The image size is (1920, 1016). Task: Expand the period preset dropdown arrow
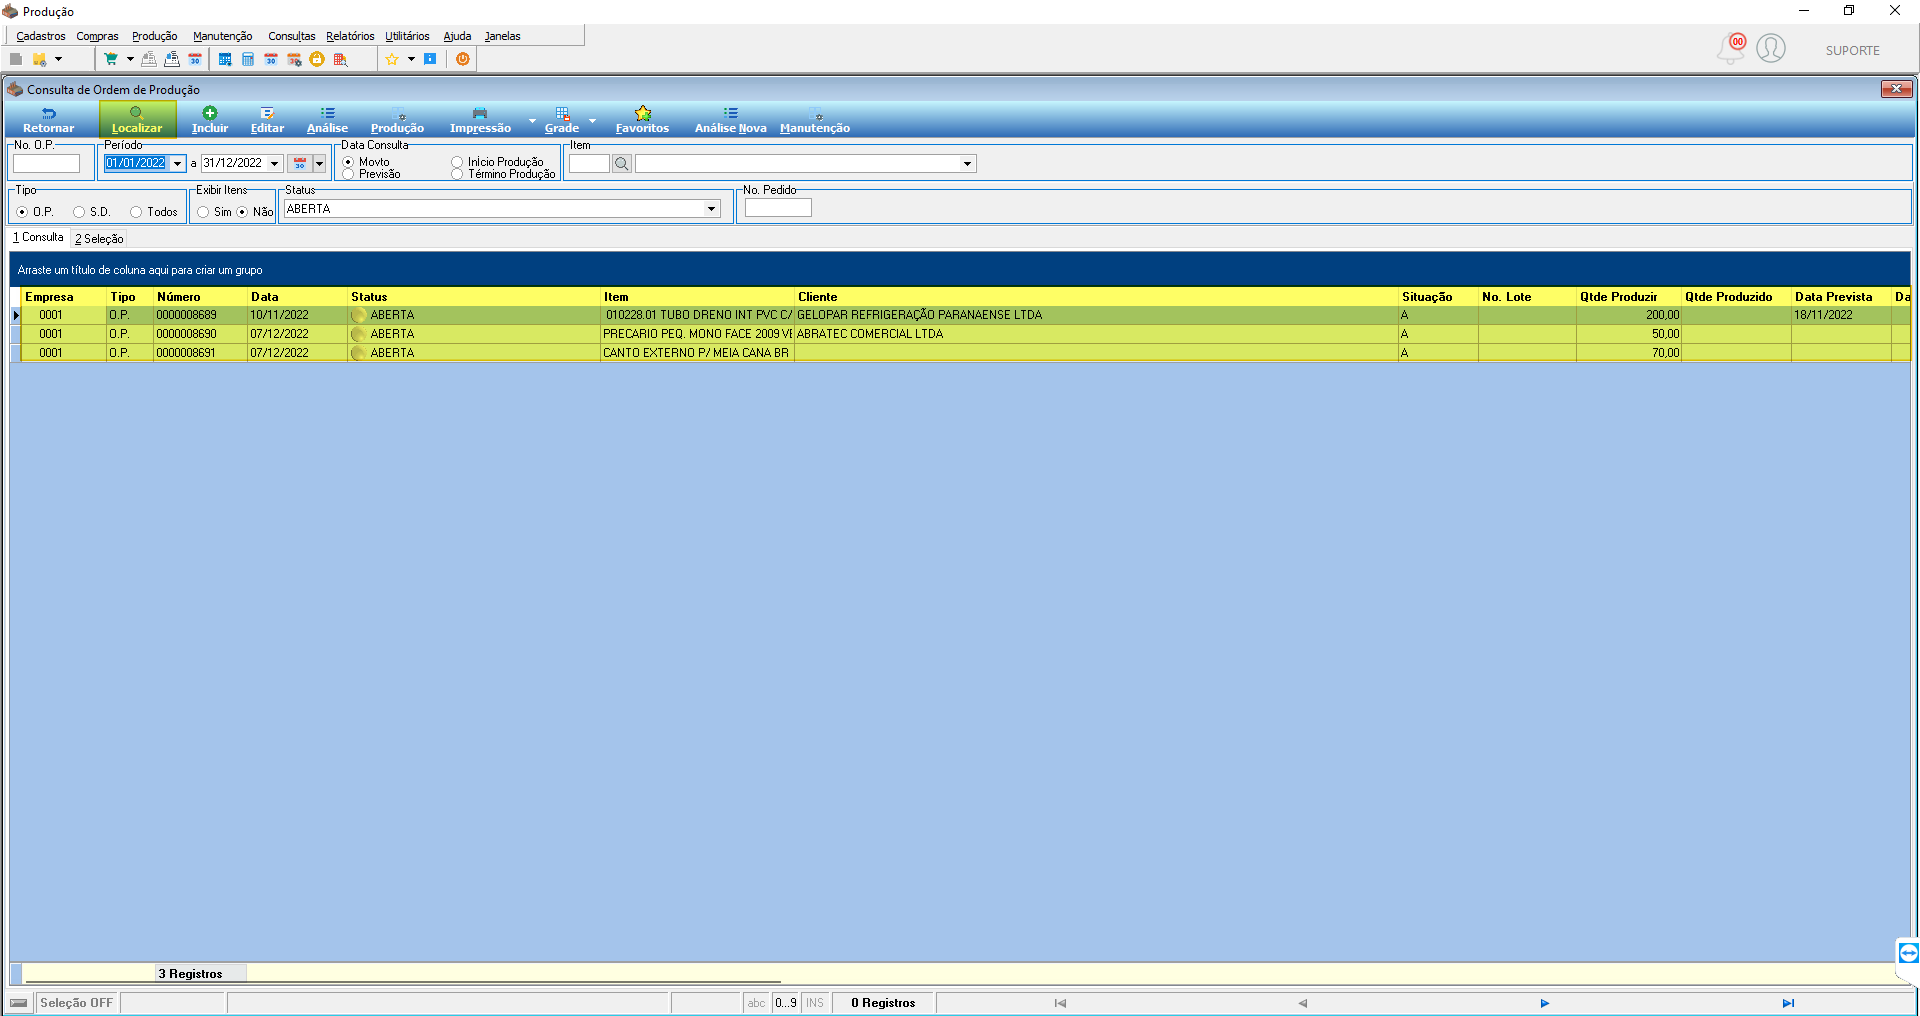(319, 163)
